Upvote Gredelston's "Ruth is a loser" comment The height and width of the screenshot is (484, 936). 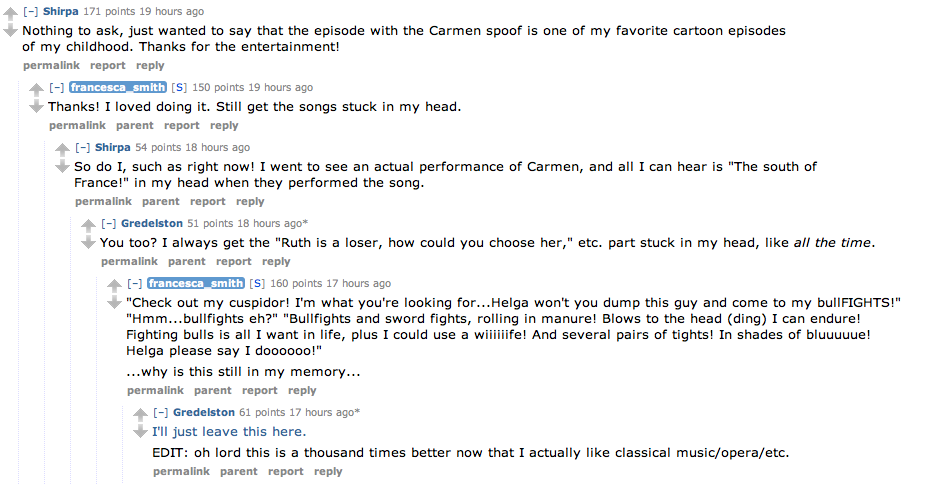[88, 226]
